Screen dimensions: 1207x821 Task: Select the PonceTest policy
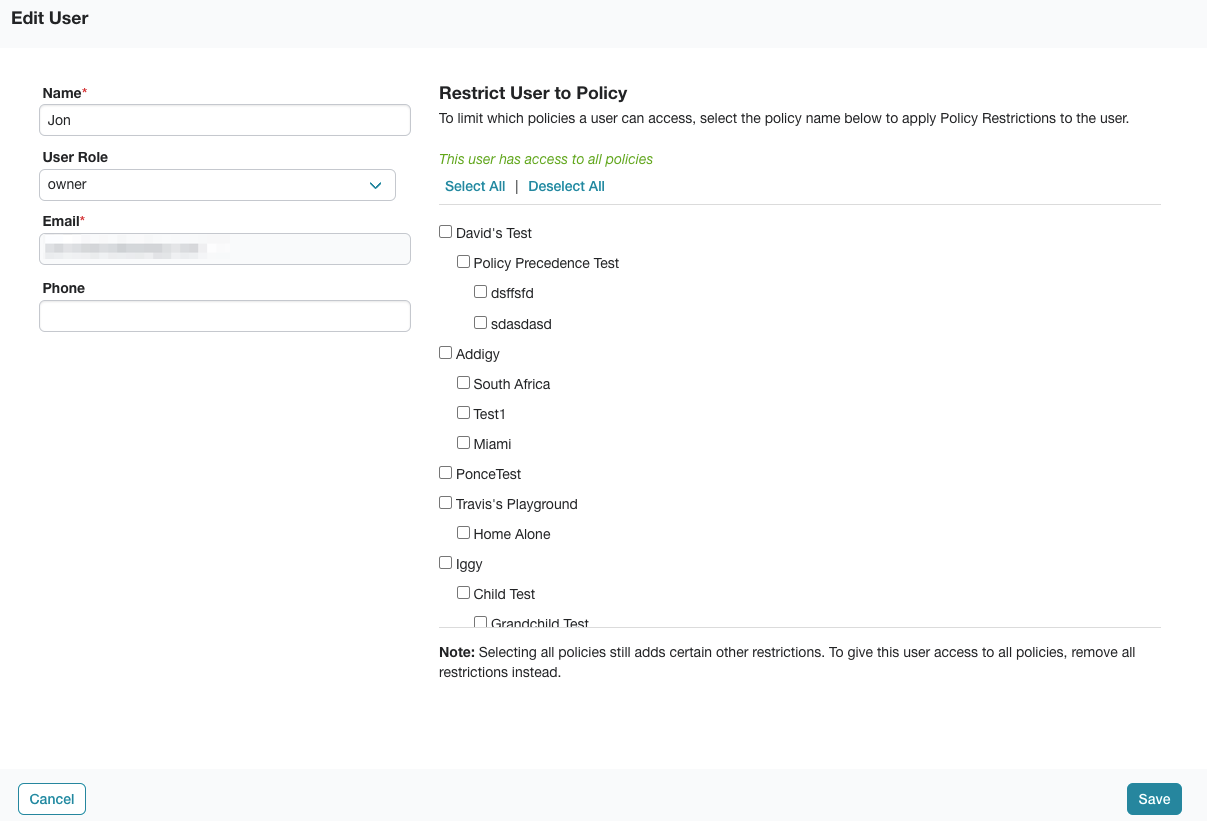[x=445, y=471]
